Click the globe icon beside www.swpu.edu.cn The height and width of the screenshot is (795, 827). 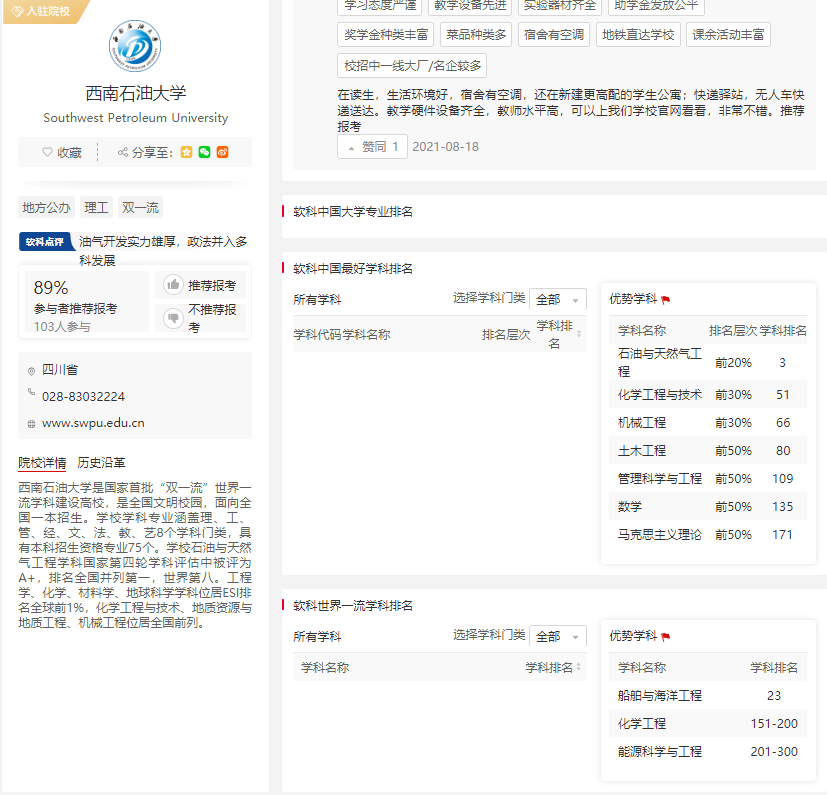coord(31,424)
